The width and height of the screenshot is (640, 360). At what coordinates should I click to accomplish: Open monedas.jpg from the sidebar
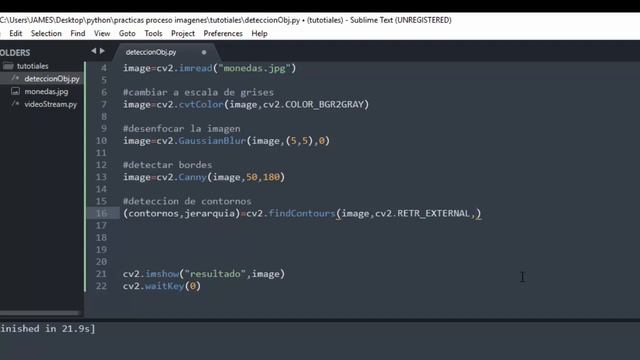46,91
